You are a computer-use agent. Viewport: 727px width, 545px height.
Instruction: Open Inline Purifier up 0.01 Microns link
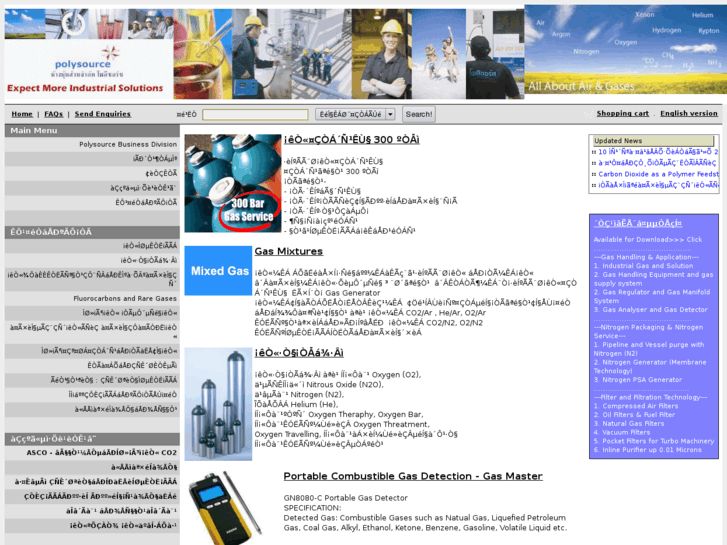tap(648, 450)
